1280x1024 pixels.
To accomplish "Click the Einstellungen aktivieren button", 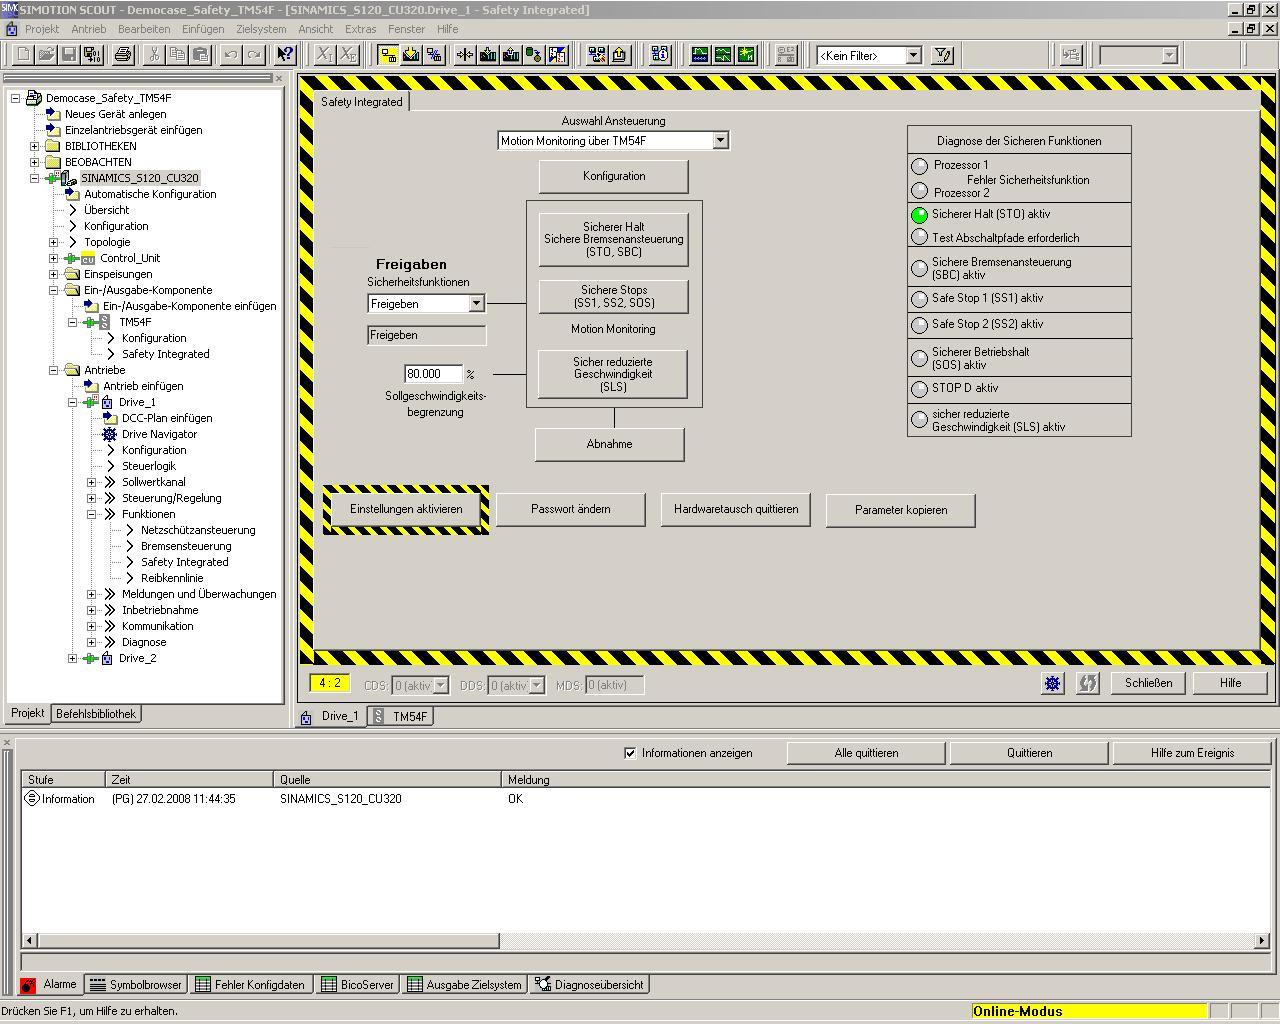I will 406,510.
